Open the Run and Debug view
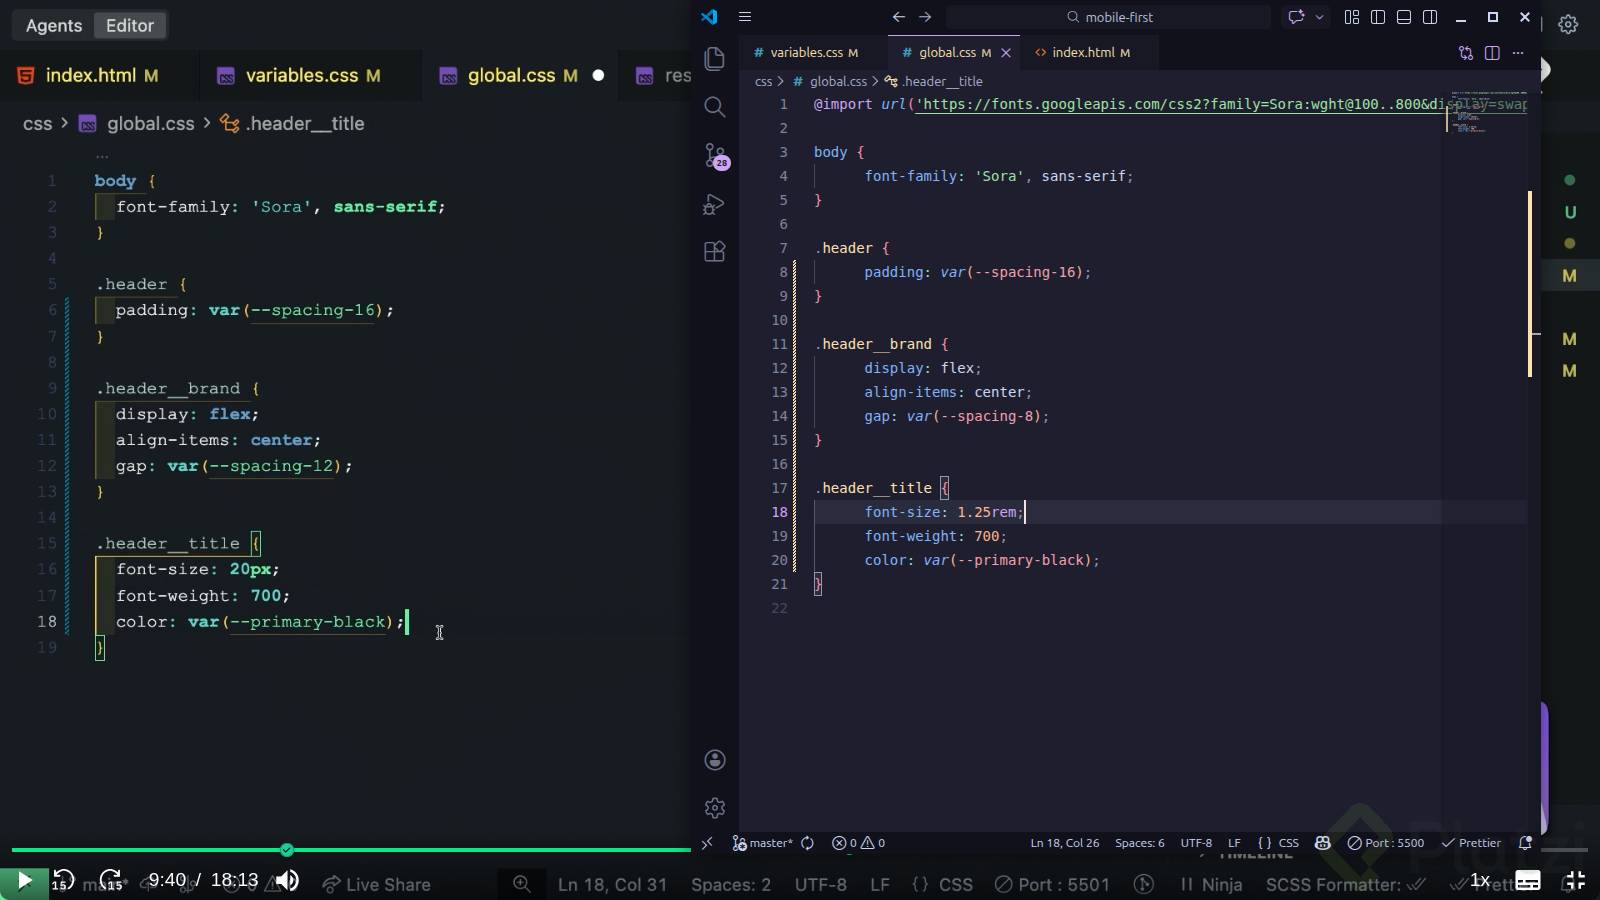Viewport: 1600px width, 900px height. (714, 204)
